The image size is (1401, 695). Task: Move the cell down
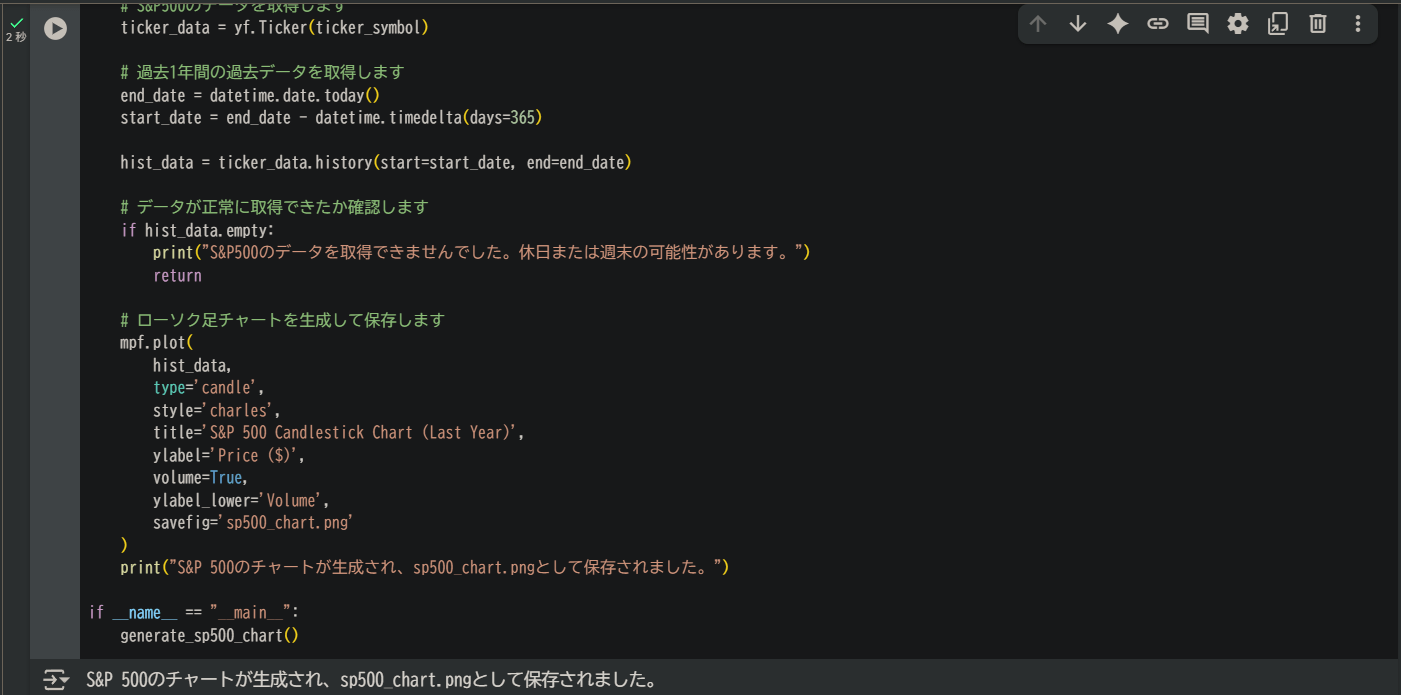(1078, 24)
